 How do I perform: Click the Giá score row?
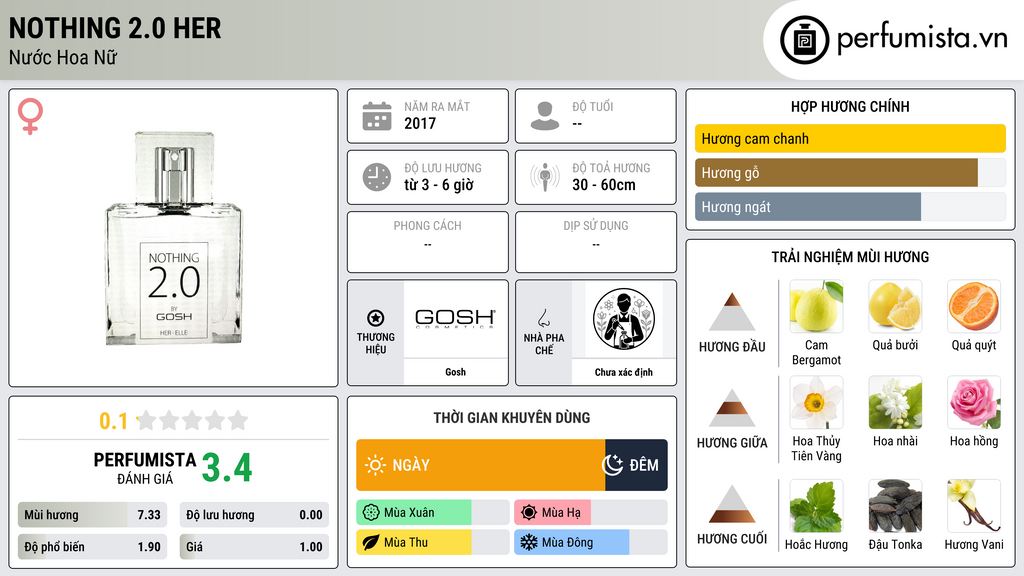pyautogui.click(x=254, y=547)
